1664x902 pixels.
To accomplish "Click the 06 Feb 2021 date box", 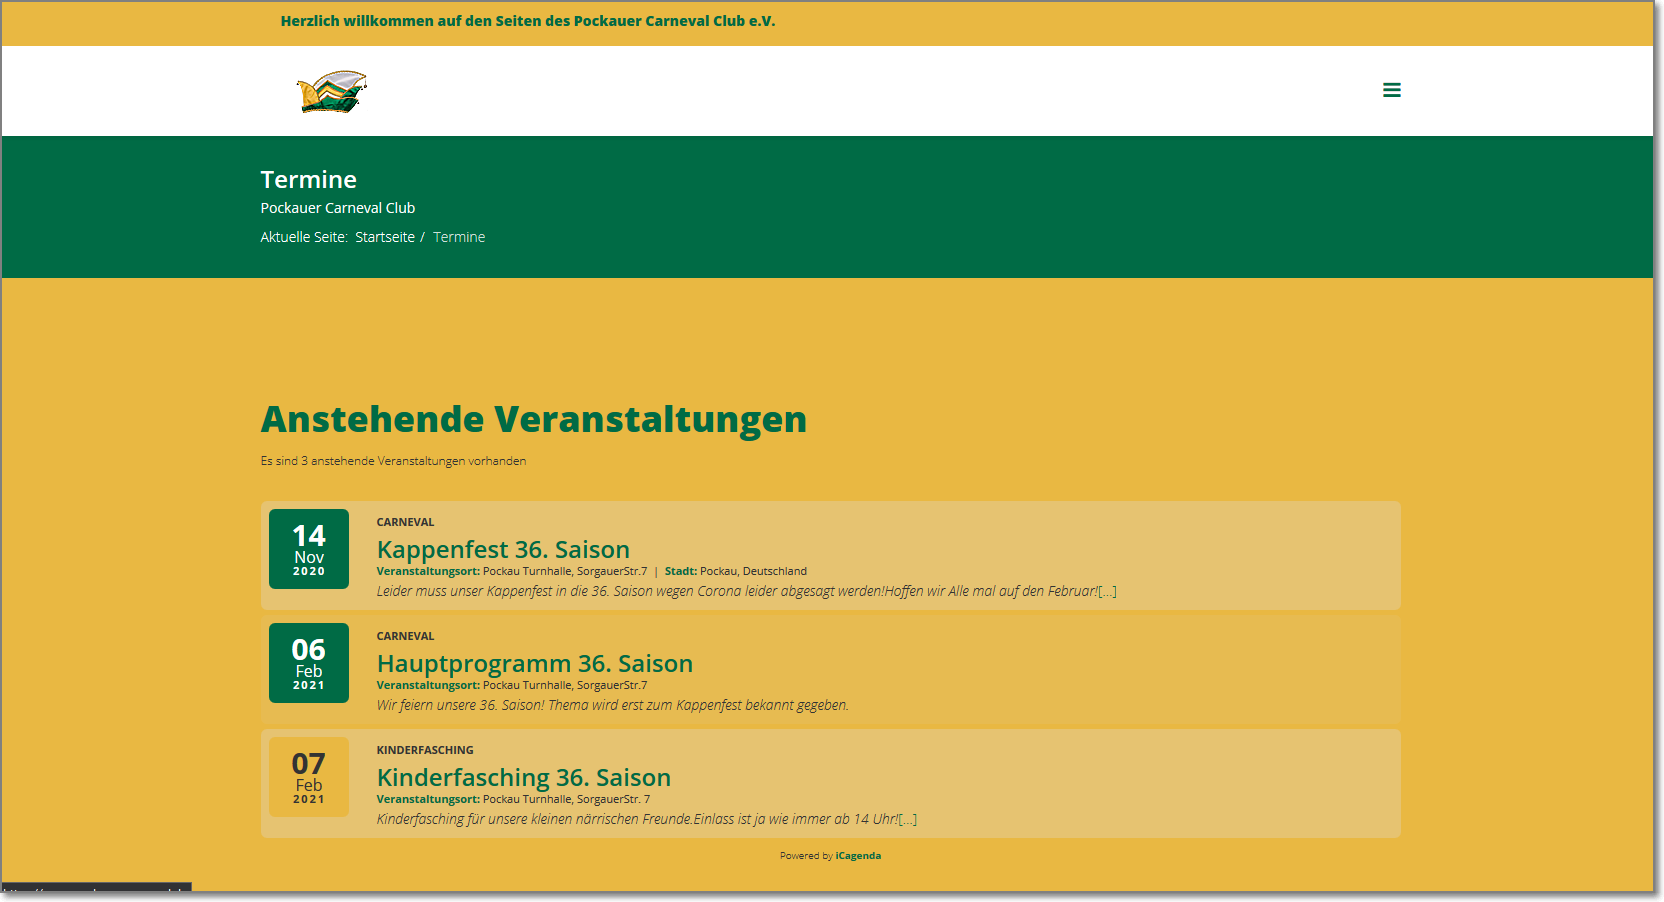I will coord(308,663).
